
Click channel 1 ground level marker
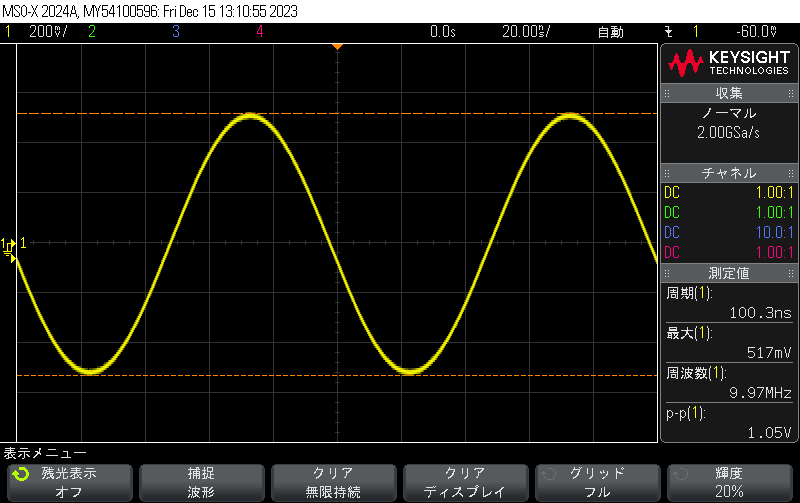click(x=10, y=243)
